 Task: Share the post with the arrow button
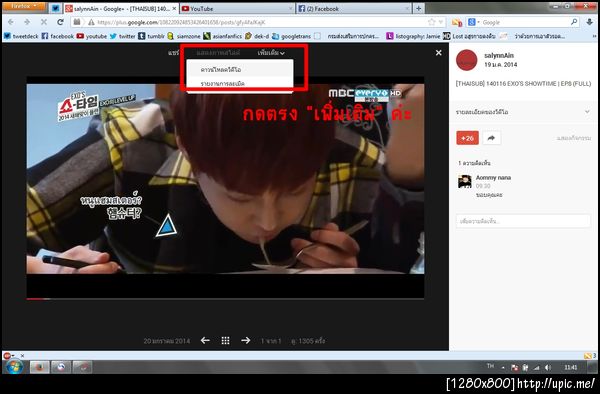pos(491,138)
